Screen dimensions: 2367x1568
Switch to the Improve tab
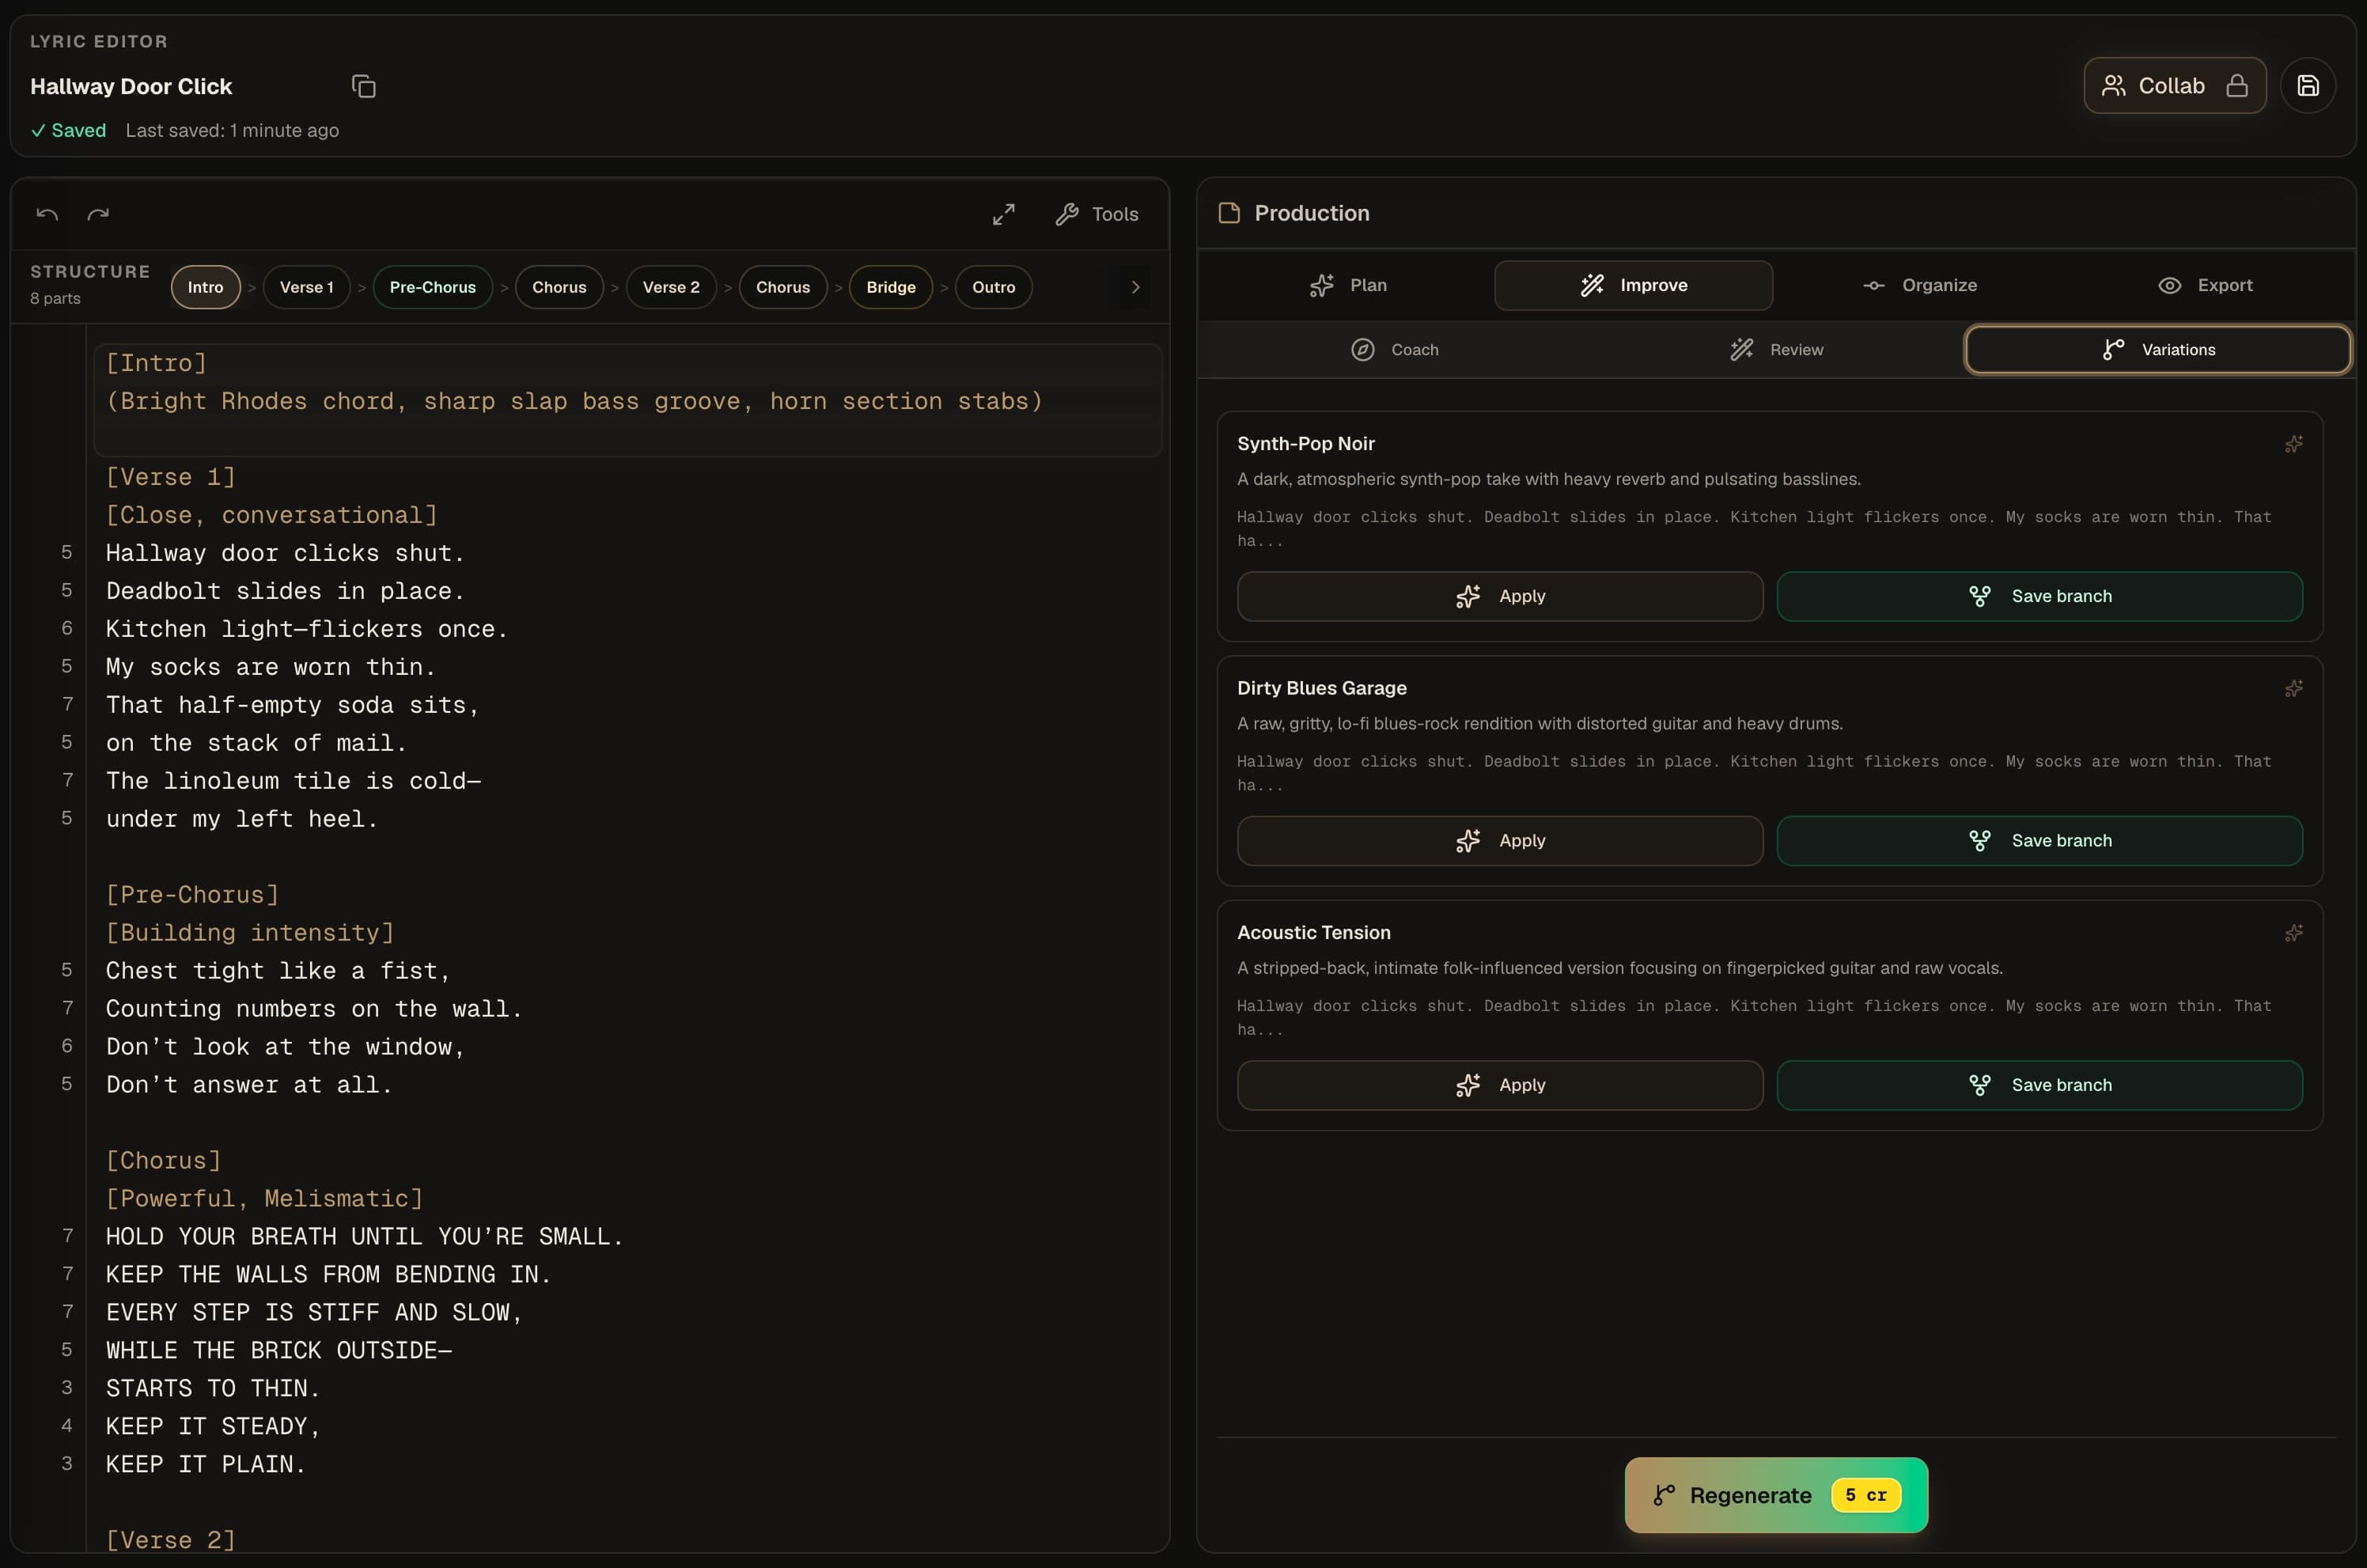coord(1633,286)
